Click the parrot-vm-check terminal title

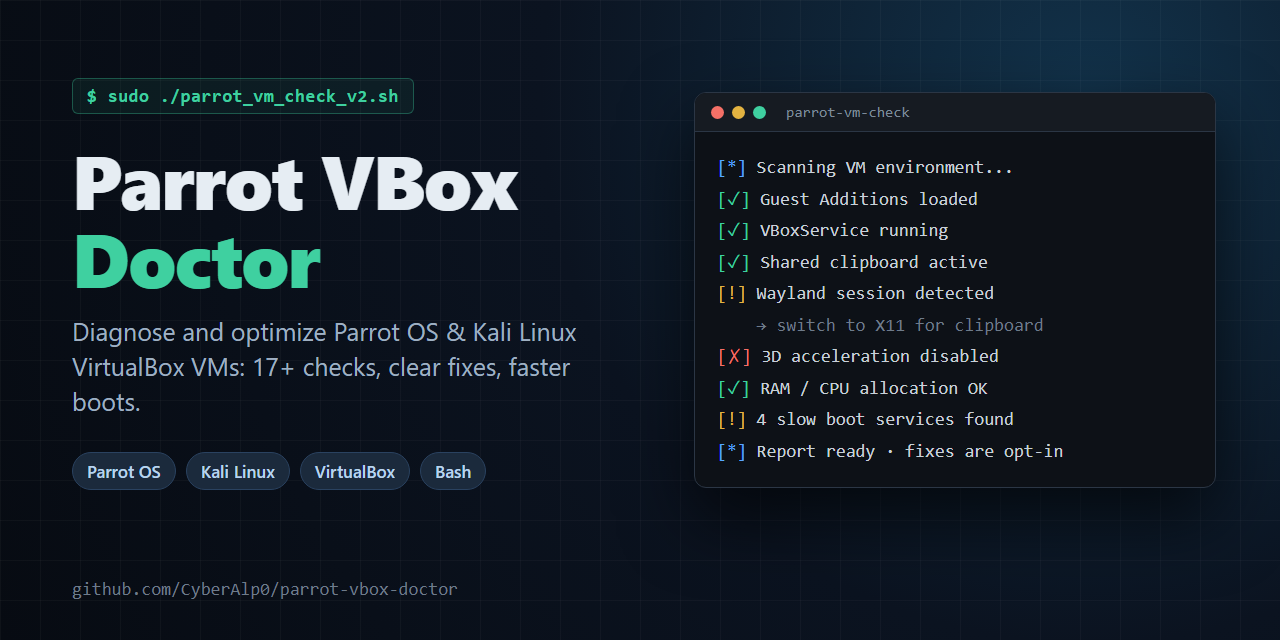(x=848, y=112)
